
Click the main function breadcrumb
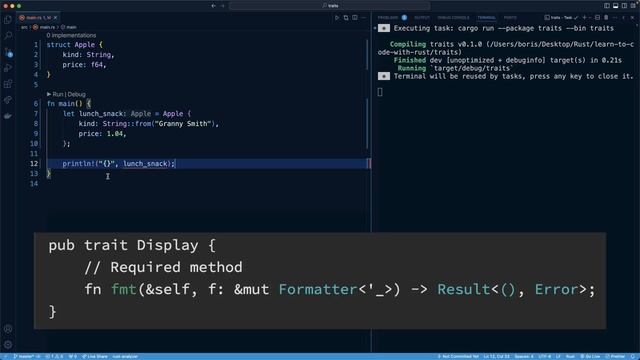click(69, 27)
